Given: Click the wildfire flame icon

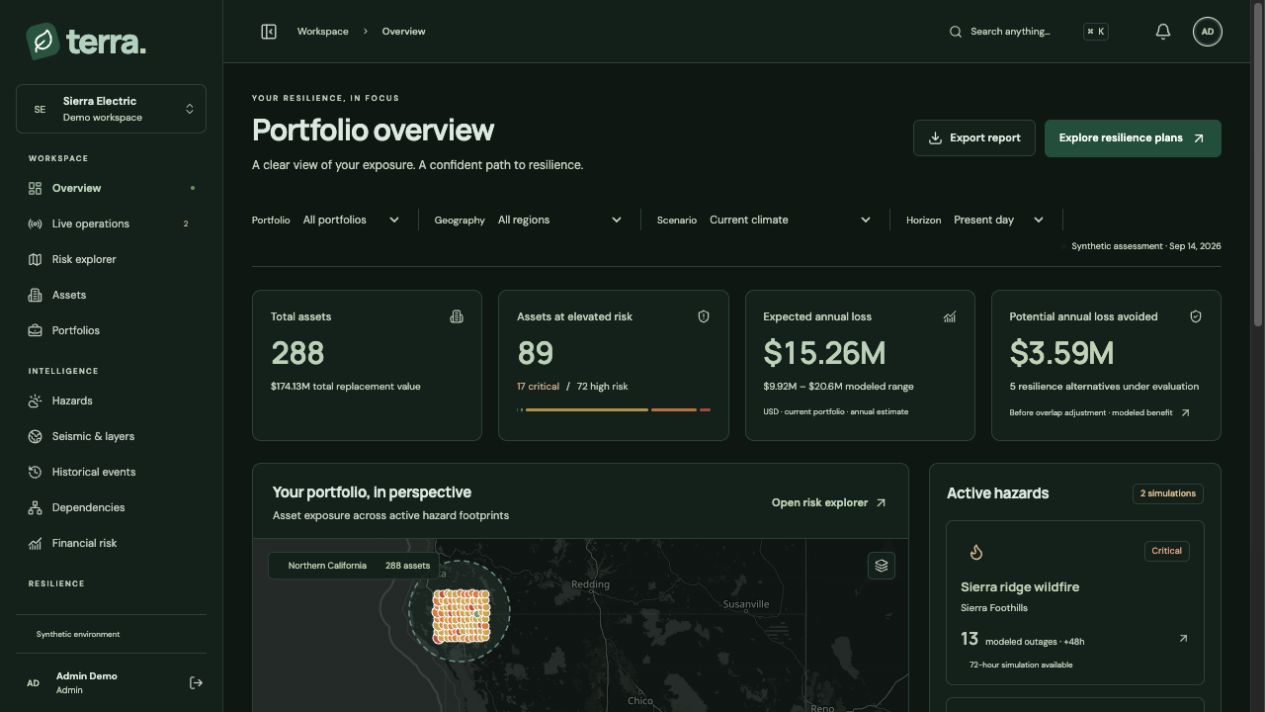Looking at the screenshot, I should pyautogui.click(x=976, y=552).
